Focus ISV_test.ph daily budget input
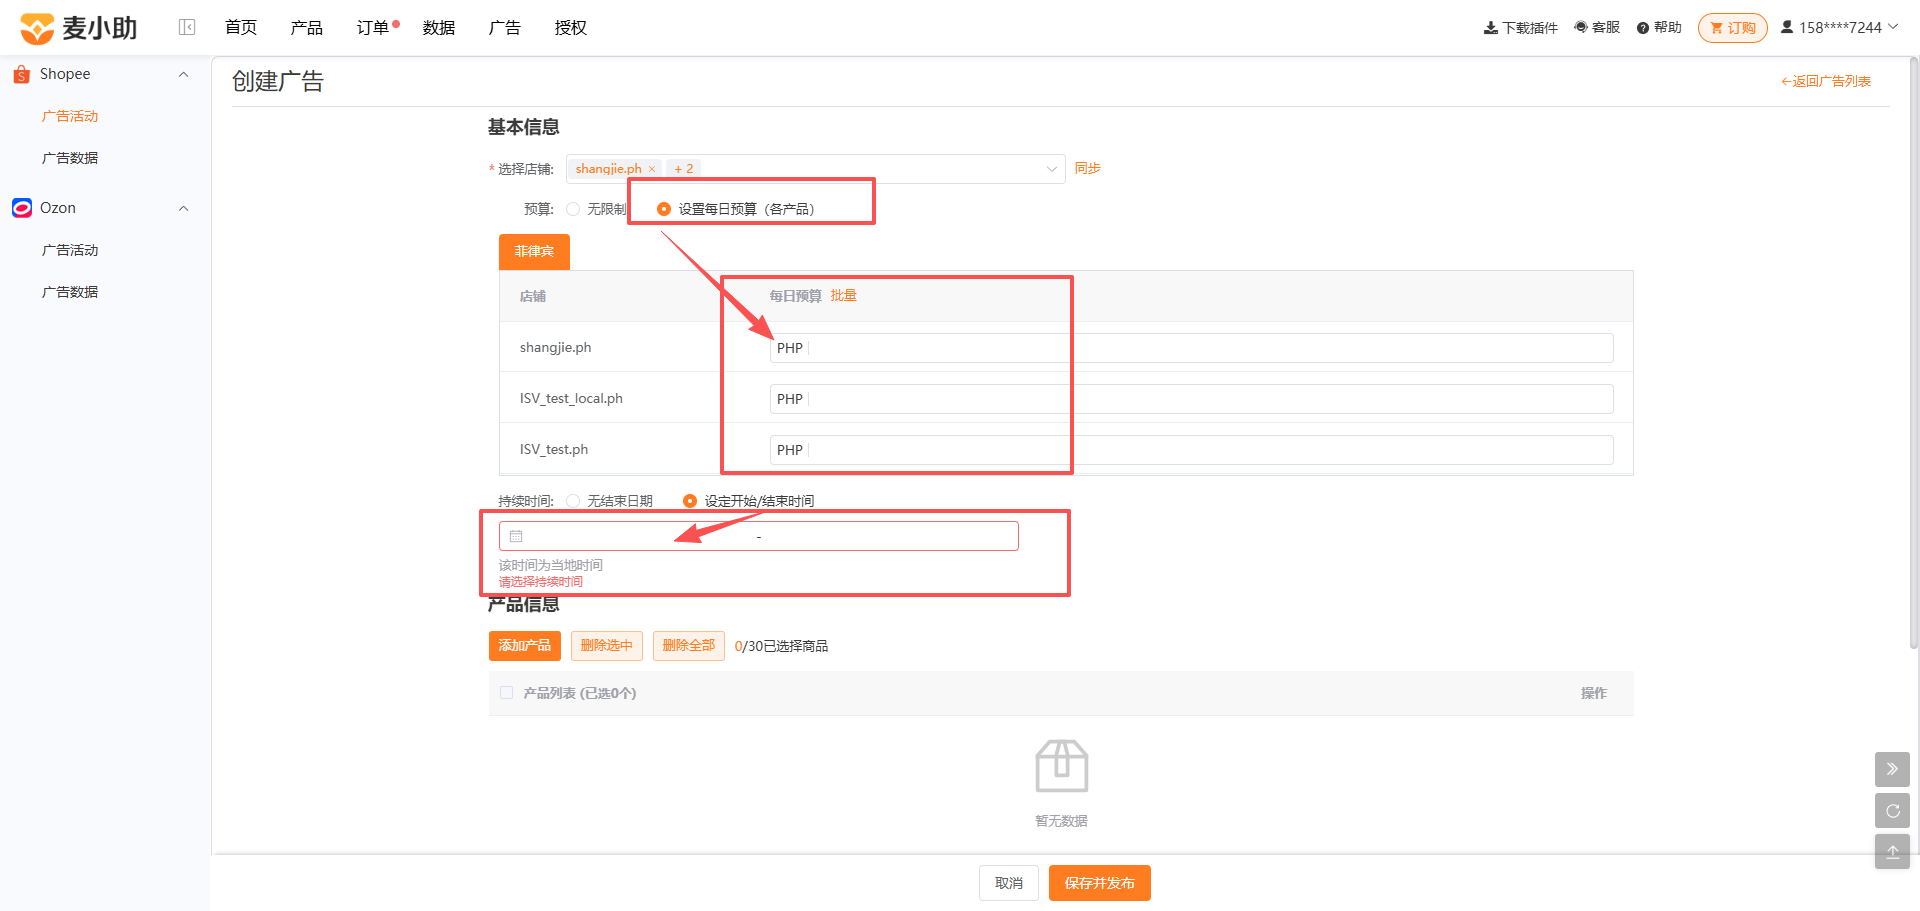This screenshot has height=911, width=1920. pyautogui.click(x=1191, y=450)
